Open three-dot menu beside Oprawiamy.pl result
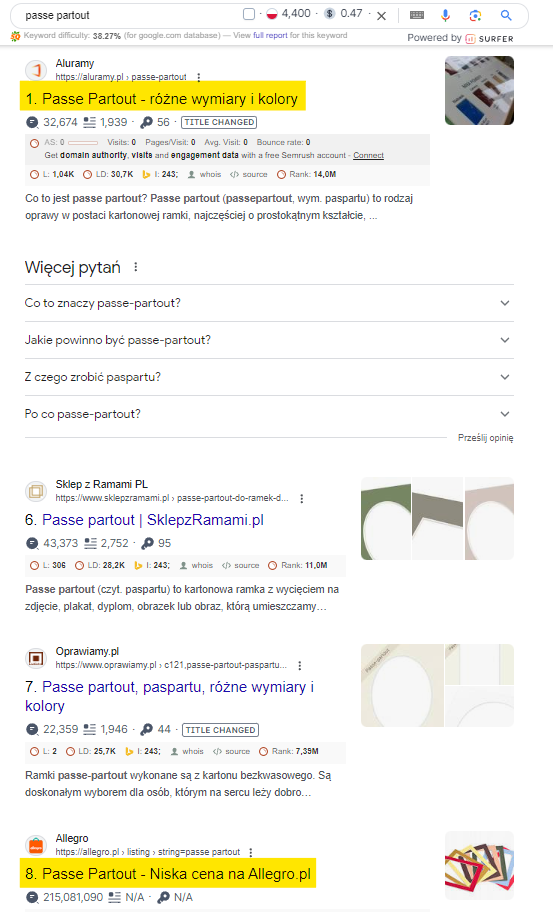Screen dimensions: 553x912 pos(299,665)
